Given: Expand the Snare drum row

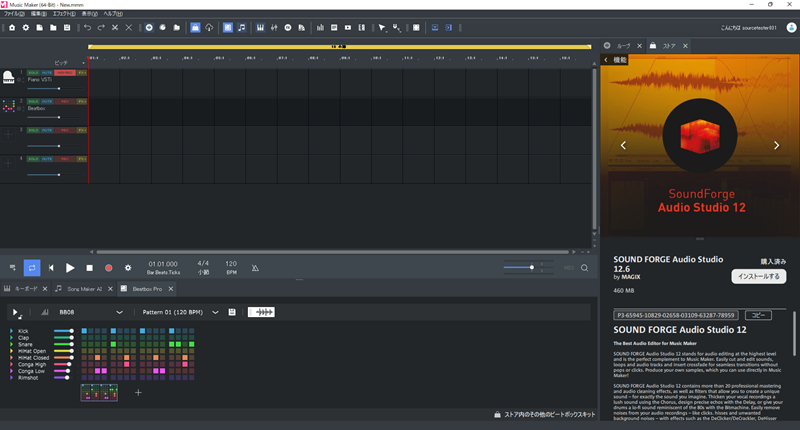Looking at the screenshot, I should [11, 344].
